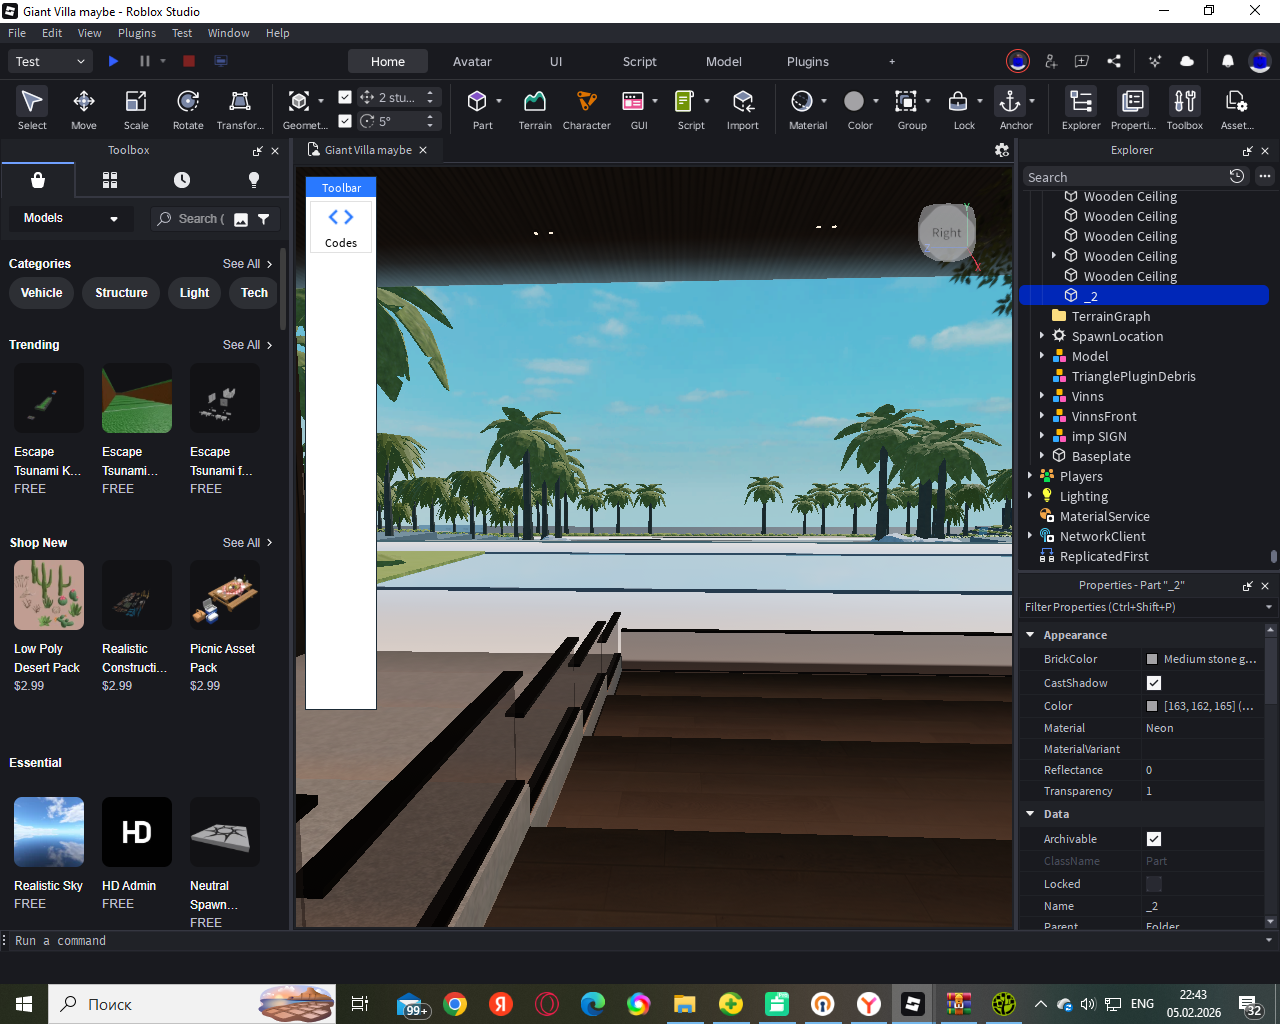The height and width of the screenshot is (1024, 1280).
Task: Open the Explorer panel button
Action: [x=1081, y=109]
